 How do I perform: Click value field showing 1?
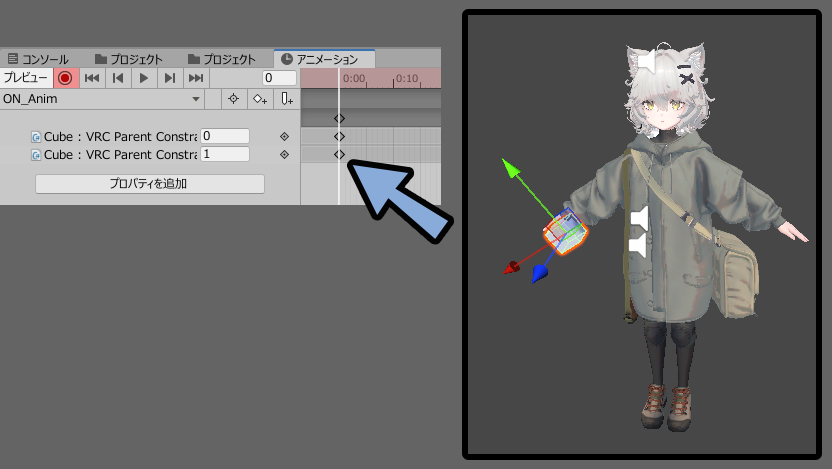(x=225, y=154)
